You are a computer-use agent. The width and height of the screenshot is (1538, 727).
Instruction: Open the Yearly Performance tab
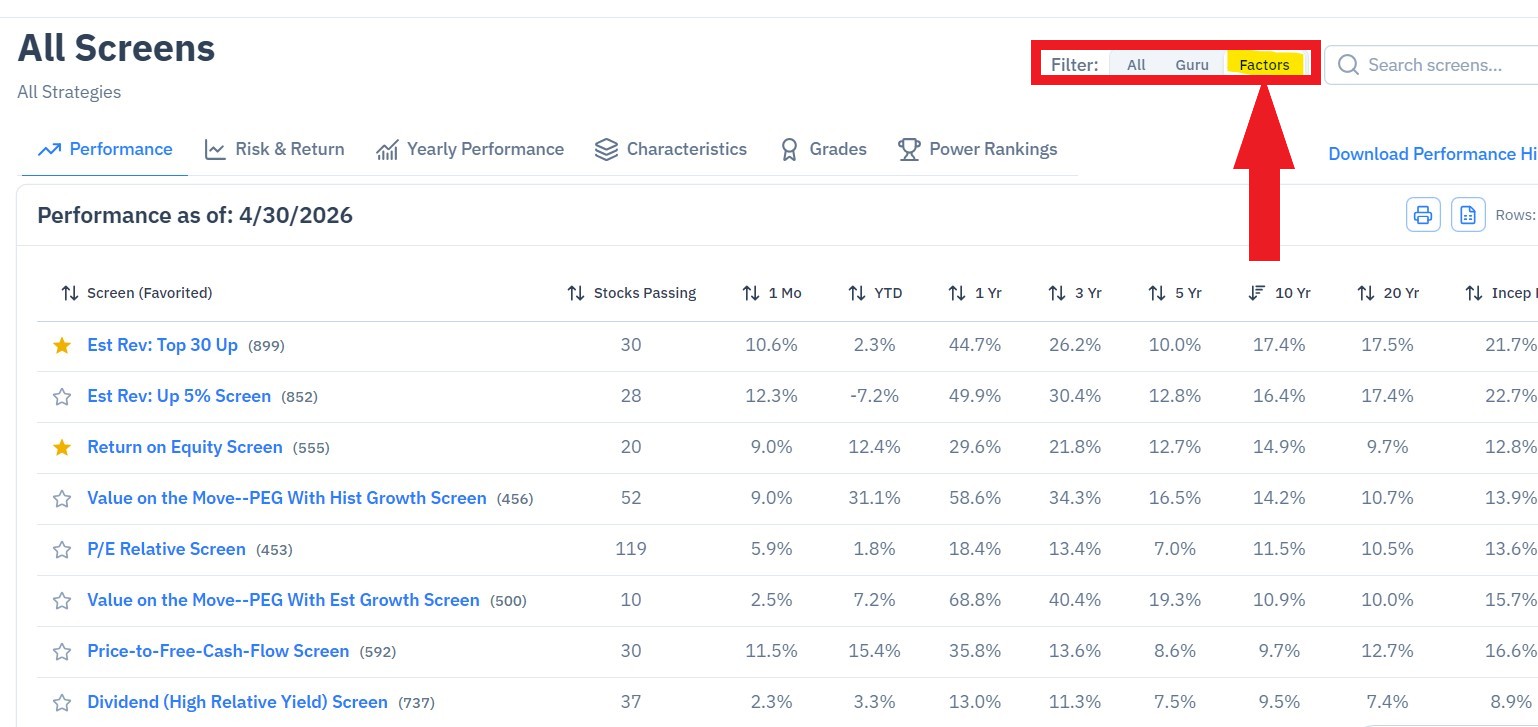tap(469, 149)
